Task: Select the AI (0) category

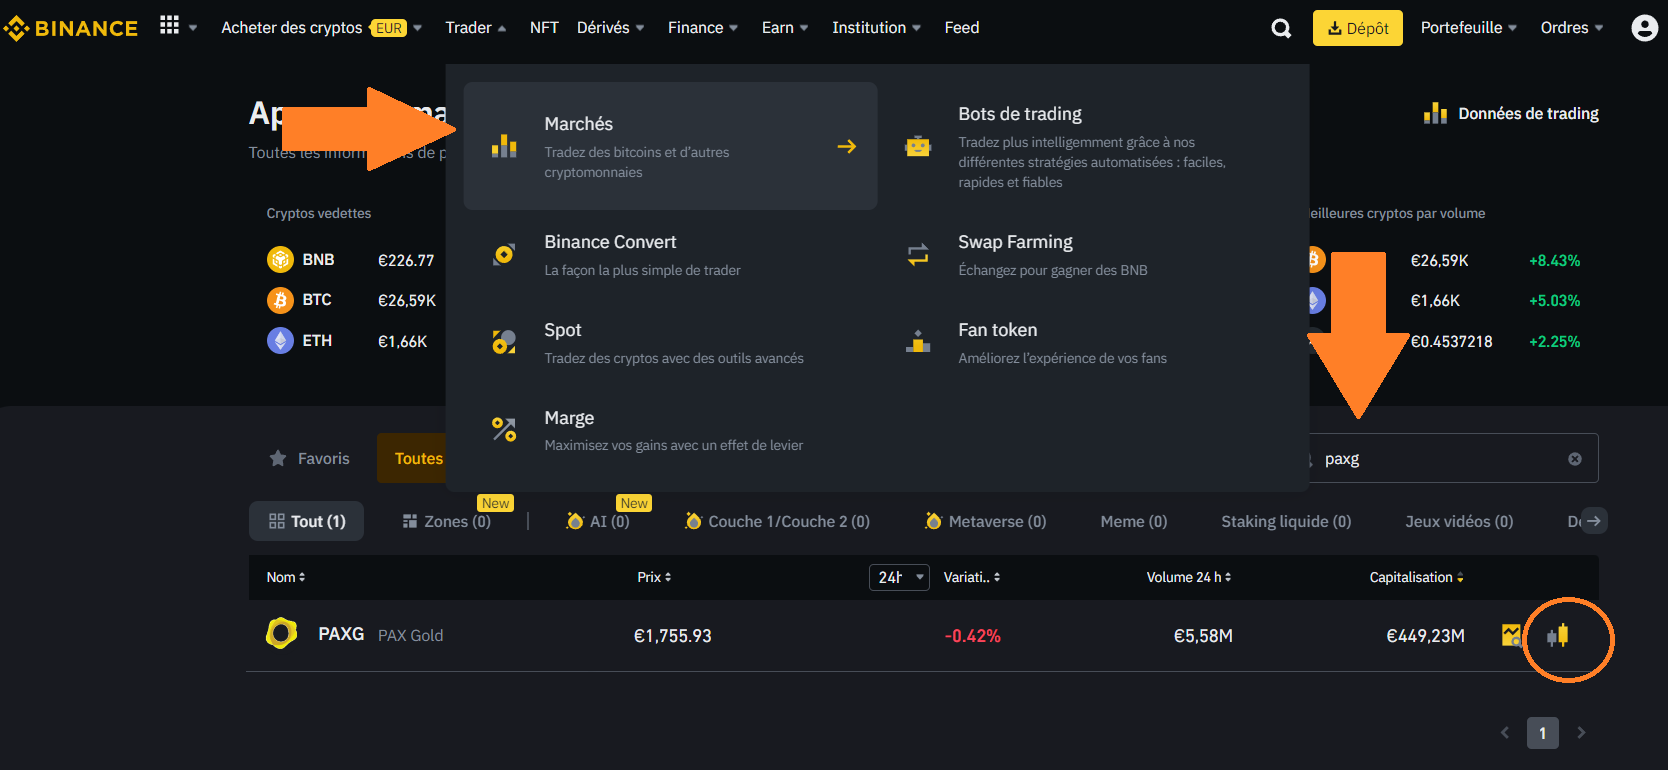Action: (x=598, y=521)
